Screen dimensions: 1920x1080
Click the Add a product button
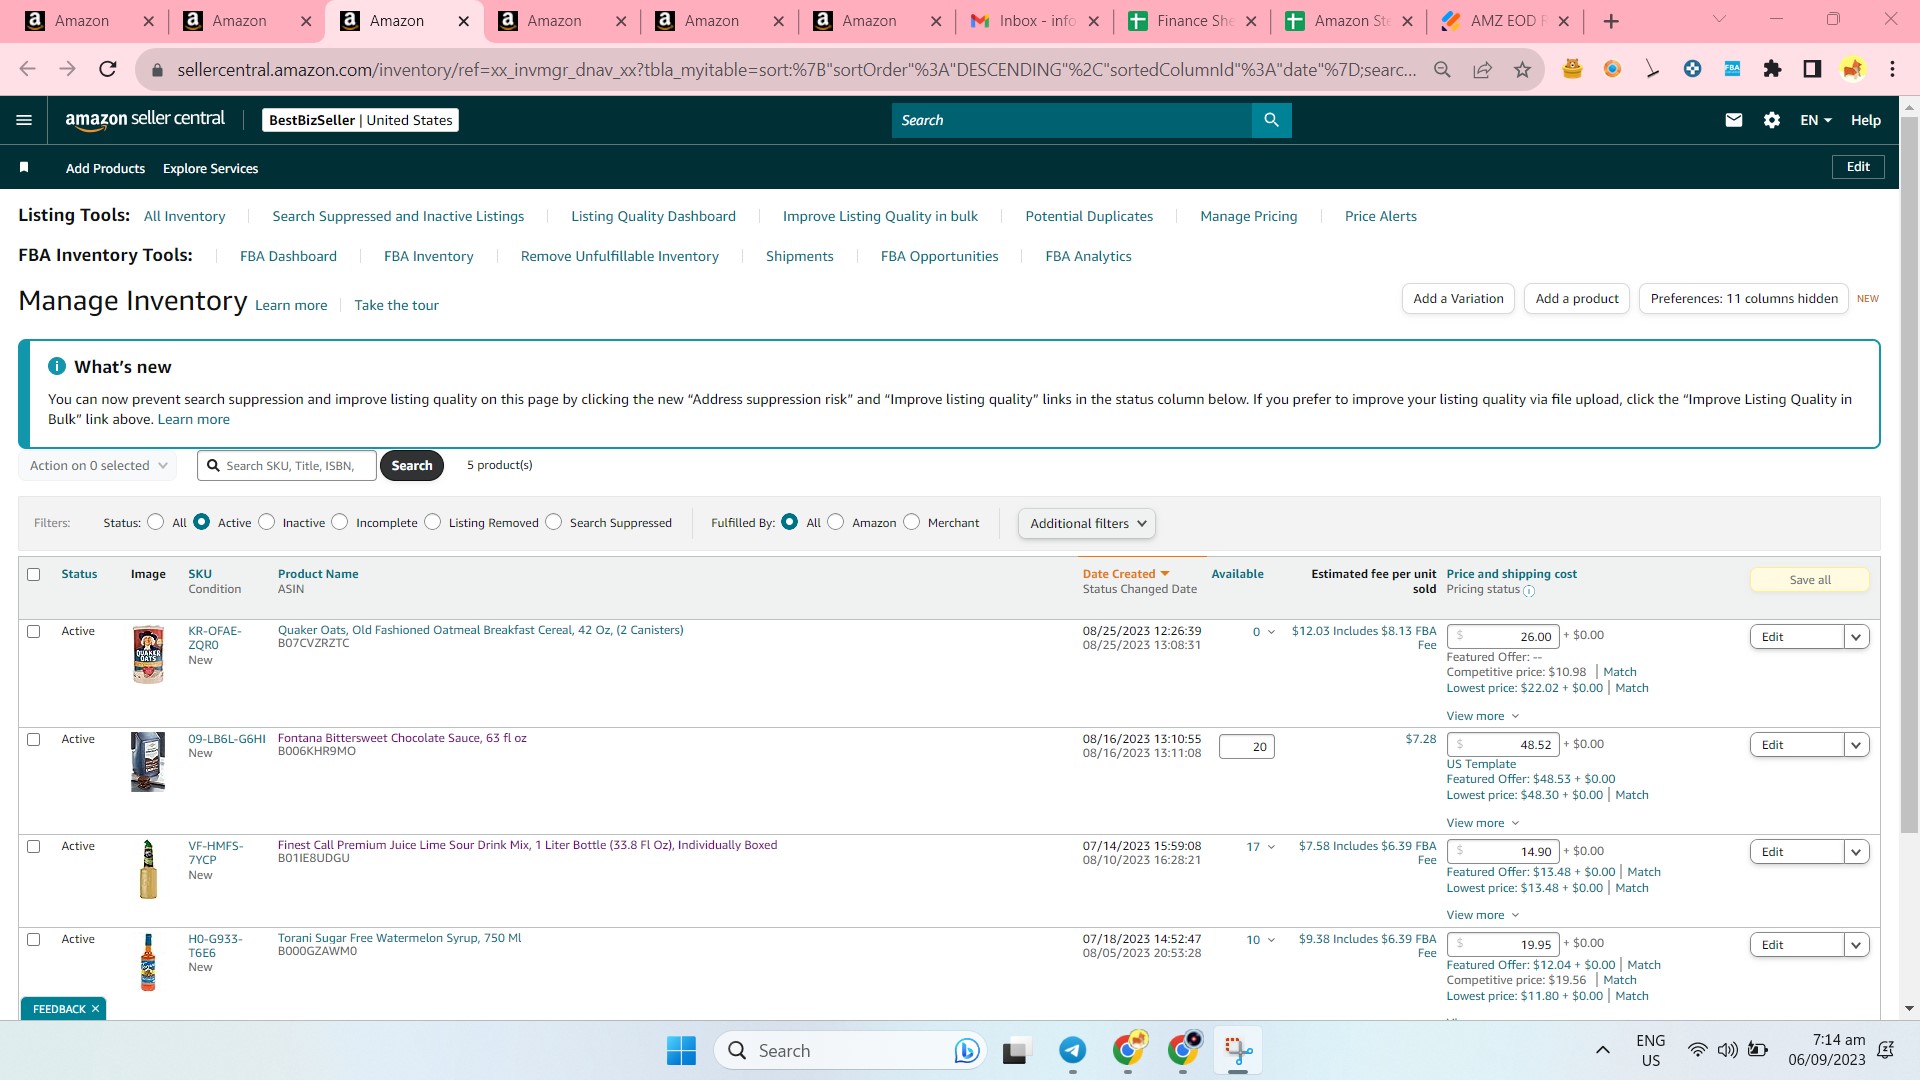click(1577, 298)
